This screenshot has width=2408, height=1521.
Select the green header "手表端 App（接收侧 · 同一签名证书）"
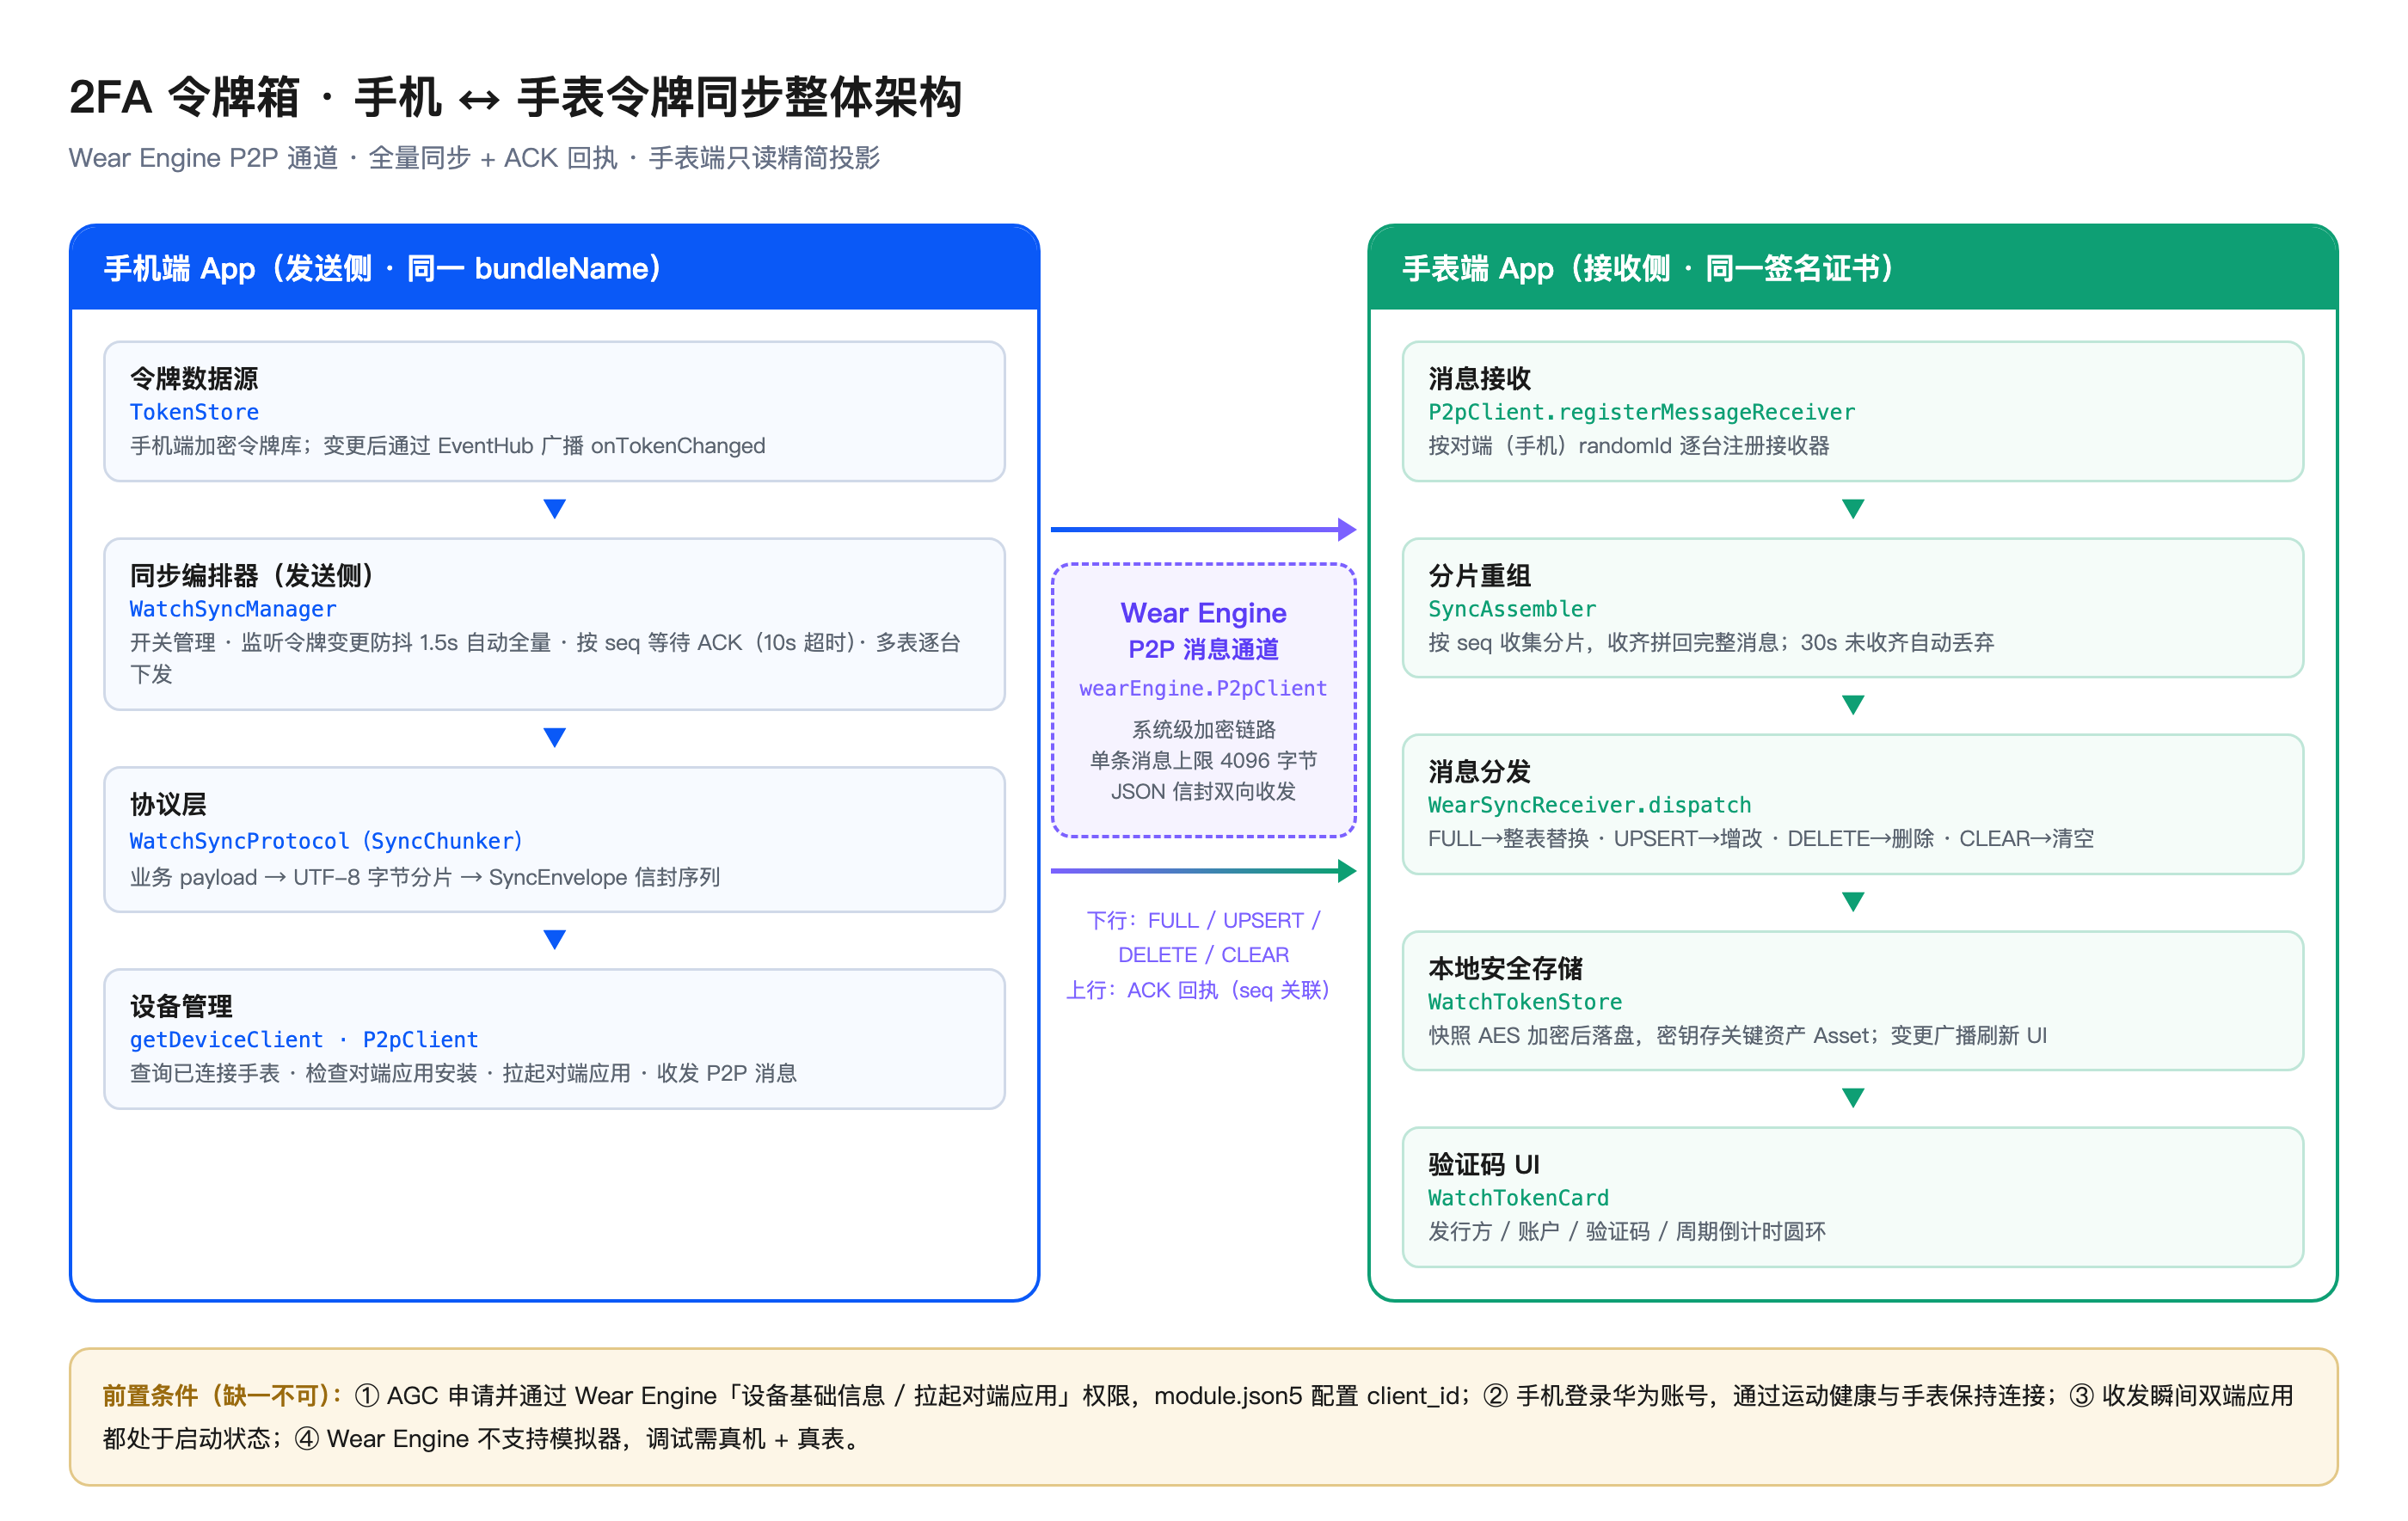point(1852,268)
